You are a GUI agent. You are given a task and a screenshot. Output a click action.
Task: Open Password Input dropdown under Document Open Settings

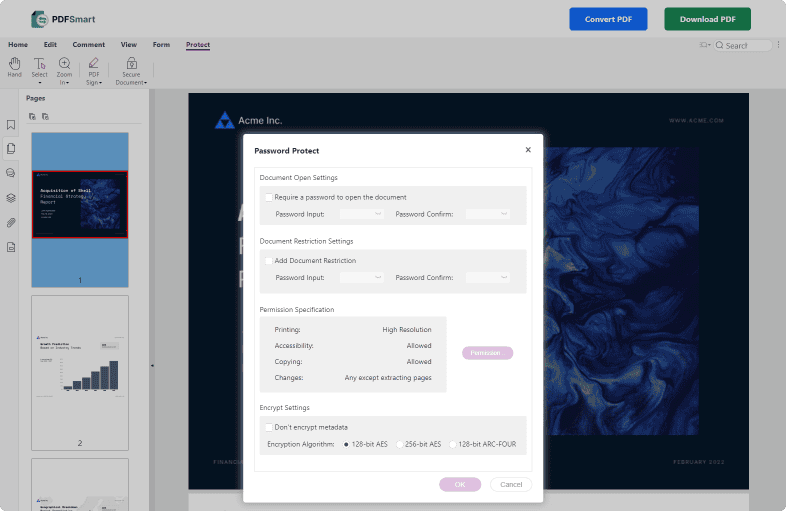coord(362,214)
